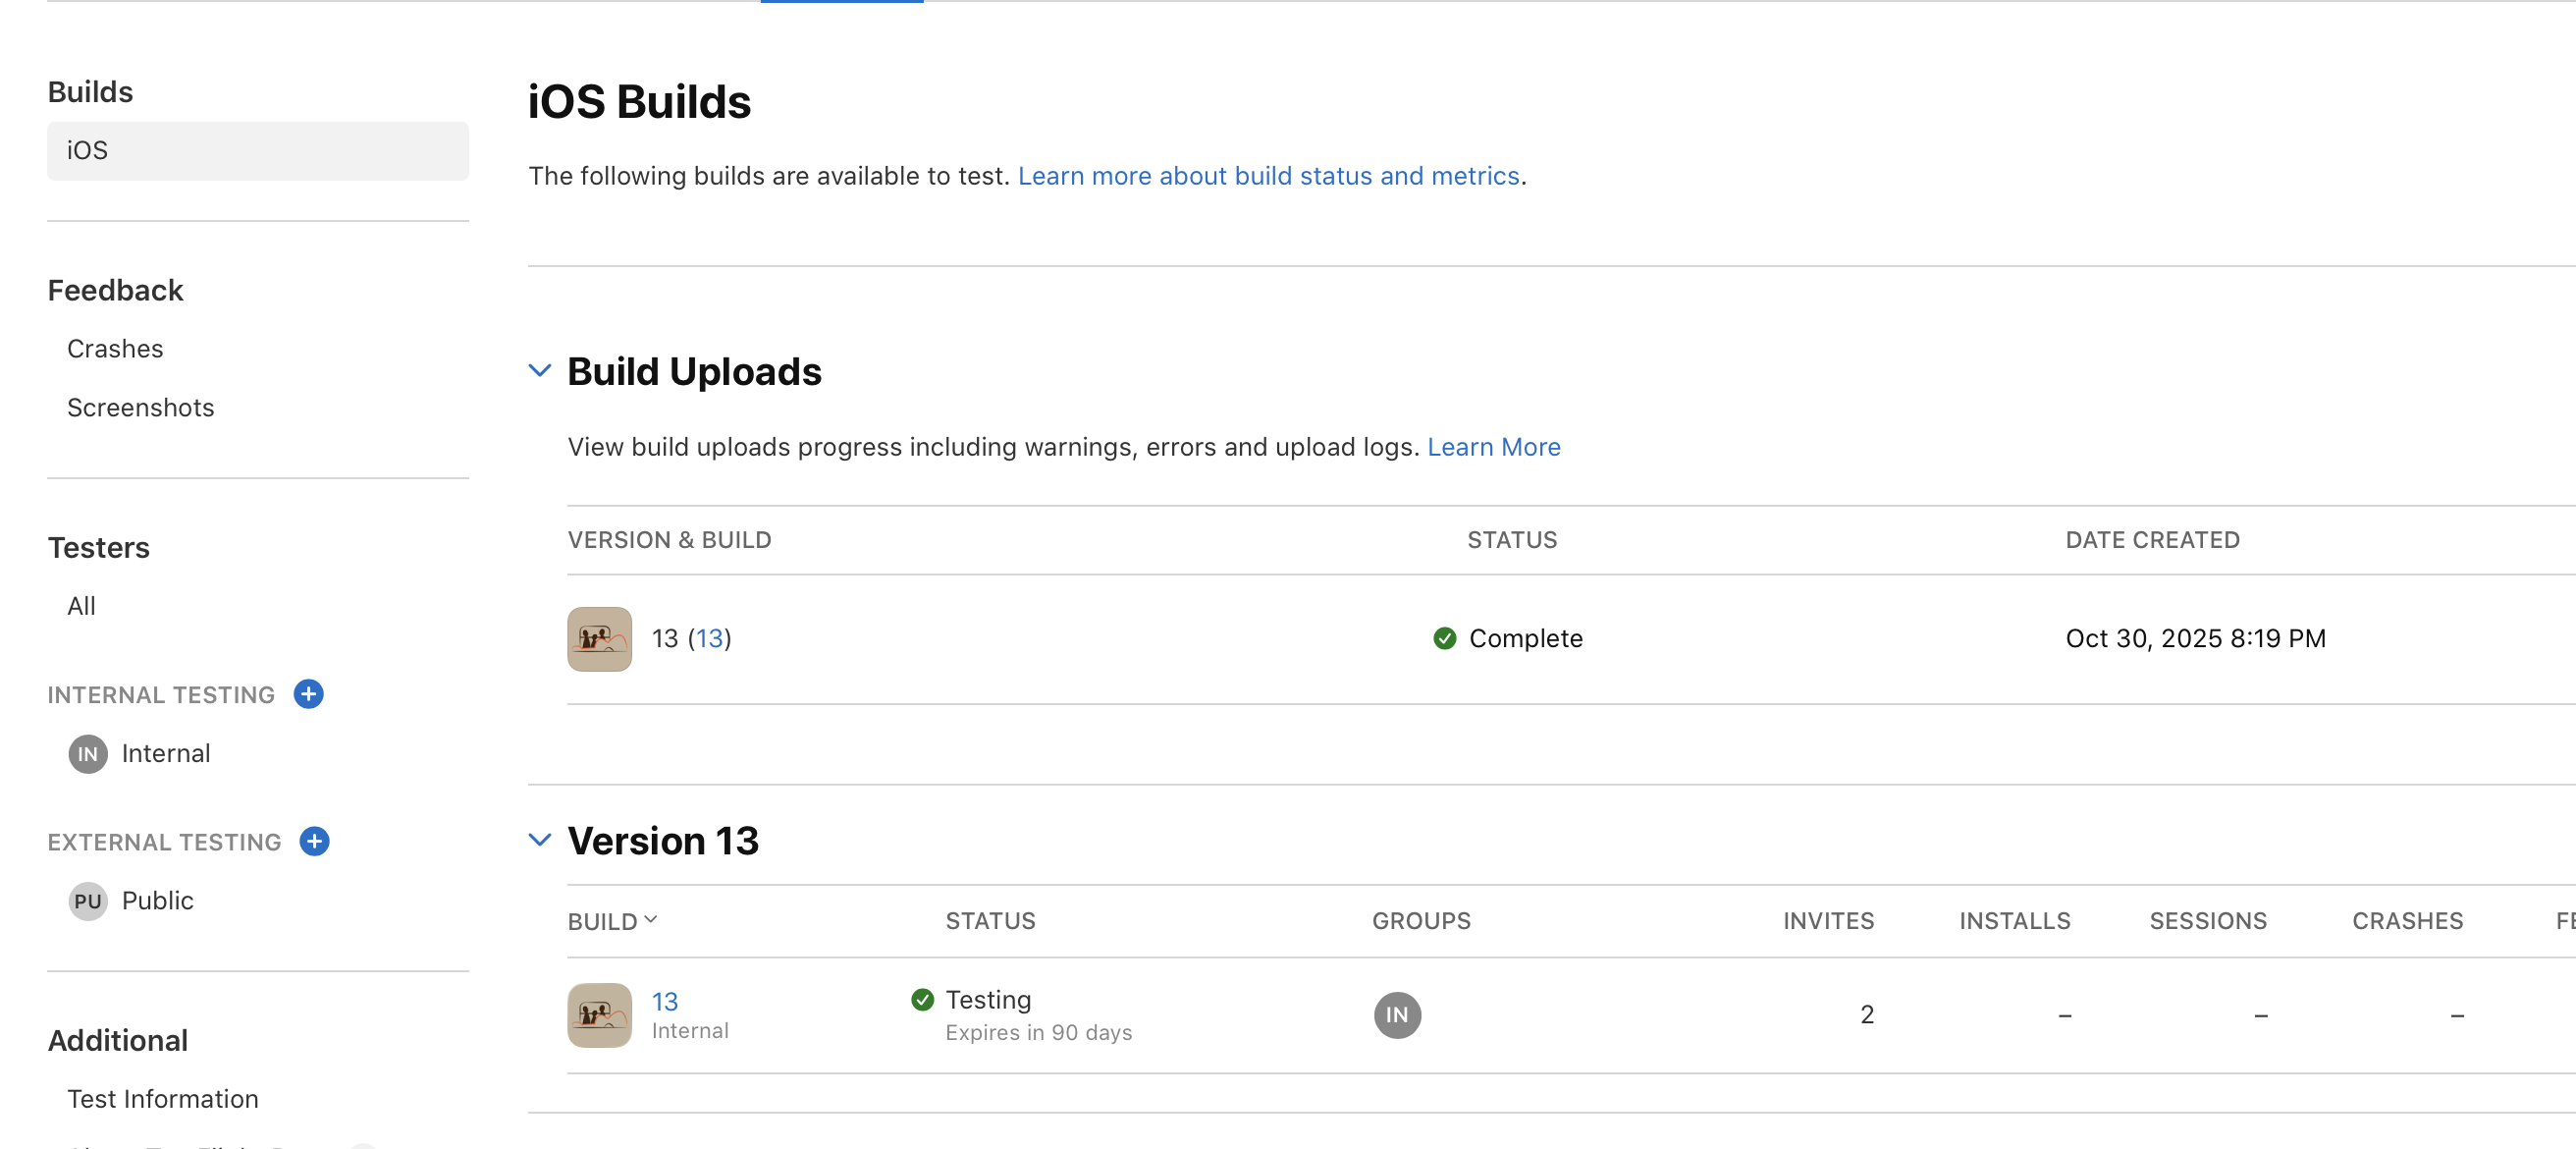Click the IN group badge in Version 13 row
The width and height of the screenshot is (2576, 1149).
[1396, 1015]
